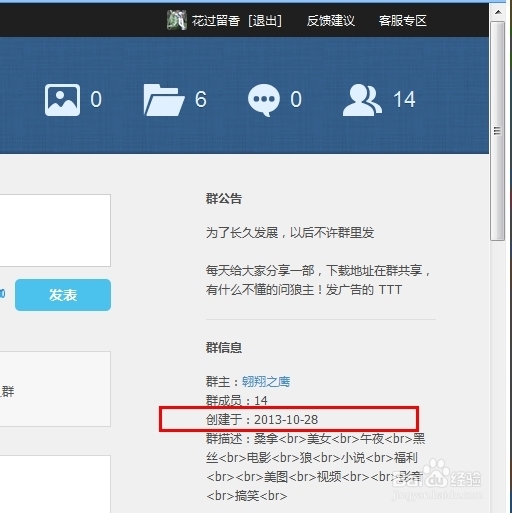Open the group messages speech bubble icon

pyautogui.click(x=264, y=100)
